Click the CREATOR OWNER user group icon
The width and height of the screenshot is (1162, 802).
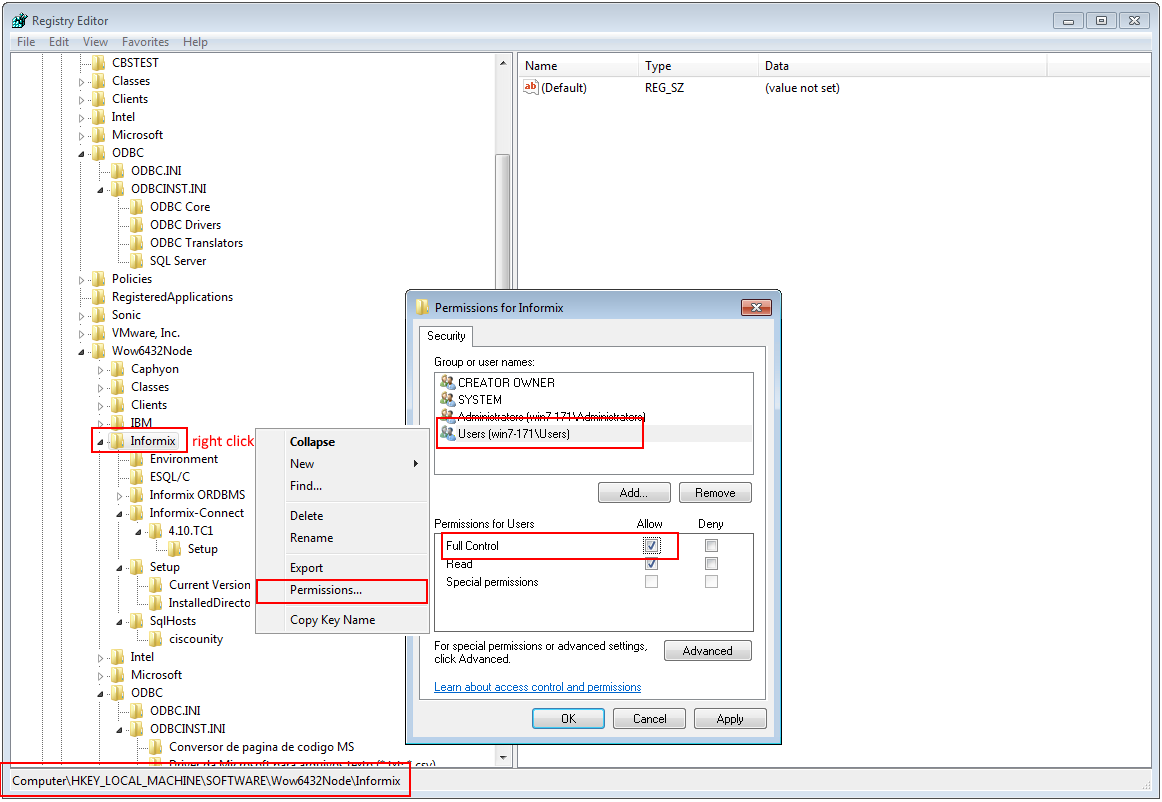[447, 382]
